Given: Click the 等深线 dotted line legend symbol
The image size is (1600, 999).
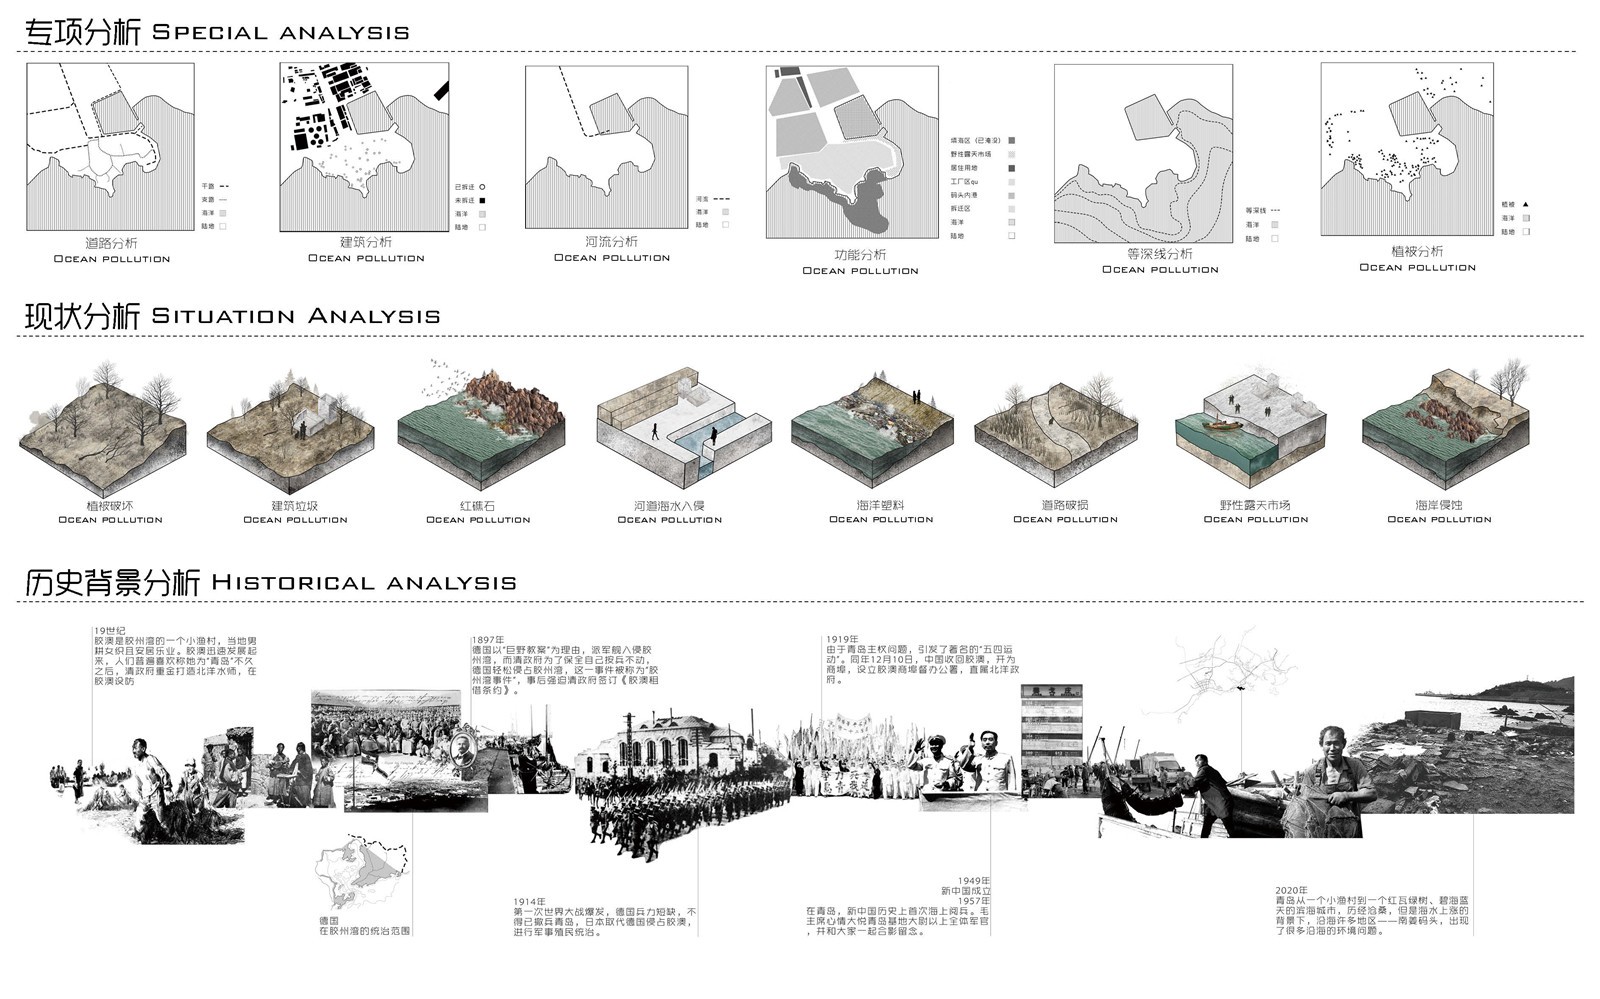Looking at the screenshot, I should pyautogui.click(x=1277, y=210).
